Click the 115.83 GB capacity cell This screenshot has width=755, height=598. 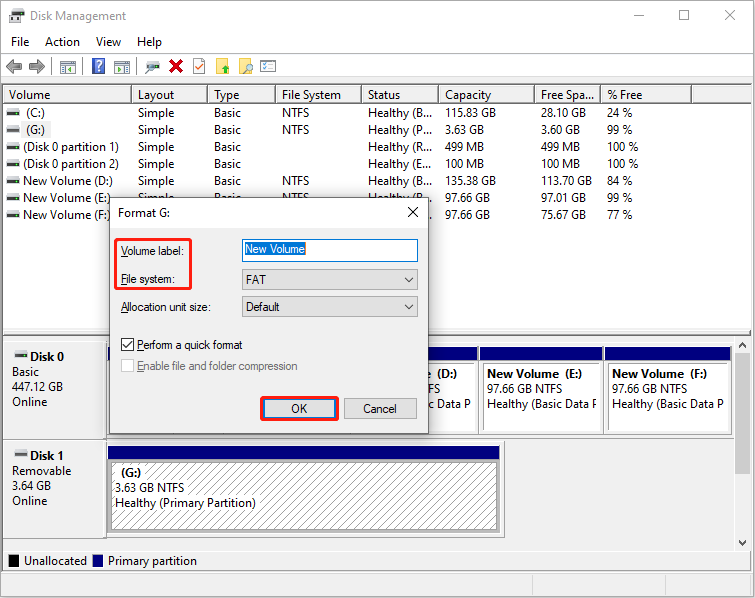(470, 113)
